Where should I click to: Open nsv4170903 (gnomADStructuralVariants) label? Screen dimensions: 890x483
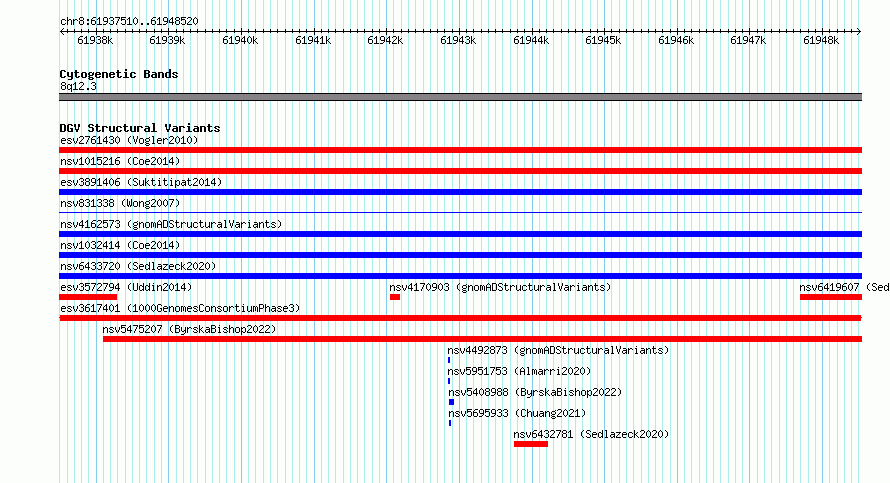(501, 287)
